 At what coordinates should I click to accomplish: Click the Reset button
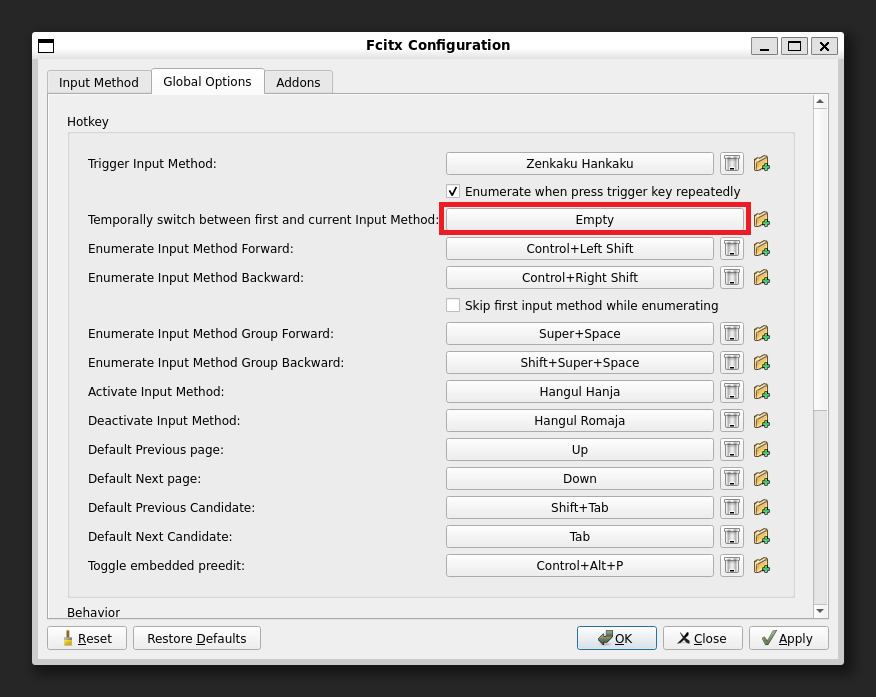(x=87, y=638)
